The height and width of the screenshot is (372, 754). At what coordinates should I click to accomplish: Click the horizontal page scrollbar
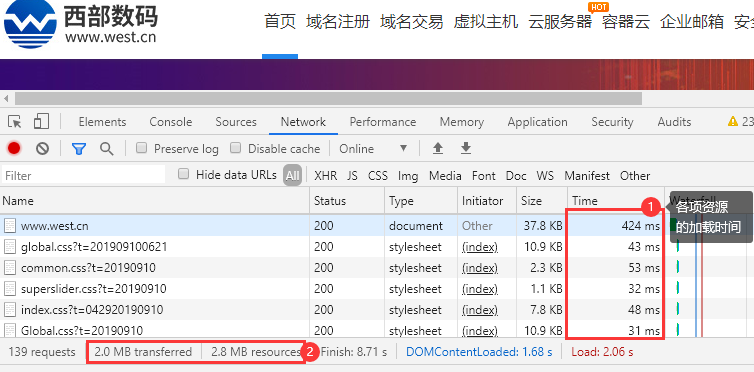[x=328, y=99]
